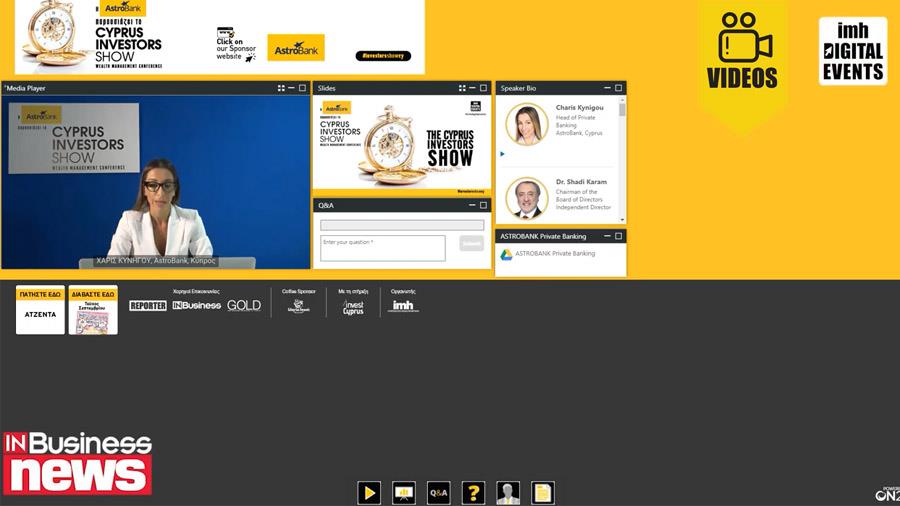The image size is (900, 506).
Task: Click the Submit button in Q&A panel
Action: click(471, 243)
